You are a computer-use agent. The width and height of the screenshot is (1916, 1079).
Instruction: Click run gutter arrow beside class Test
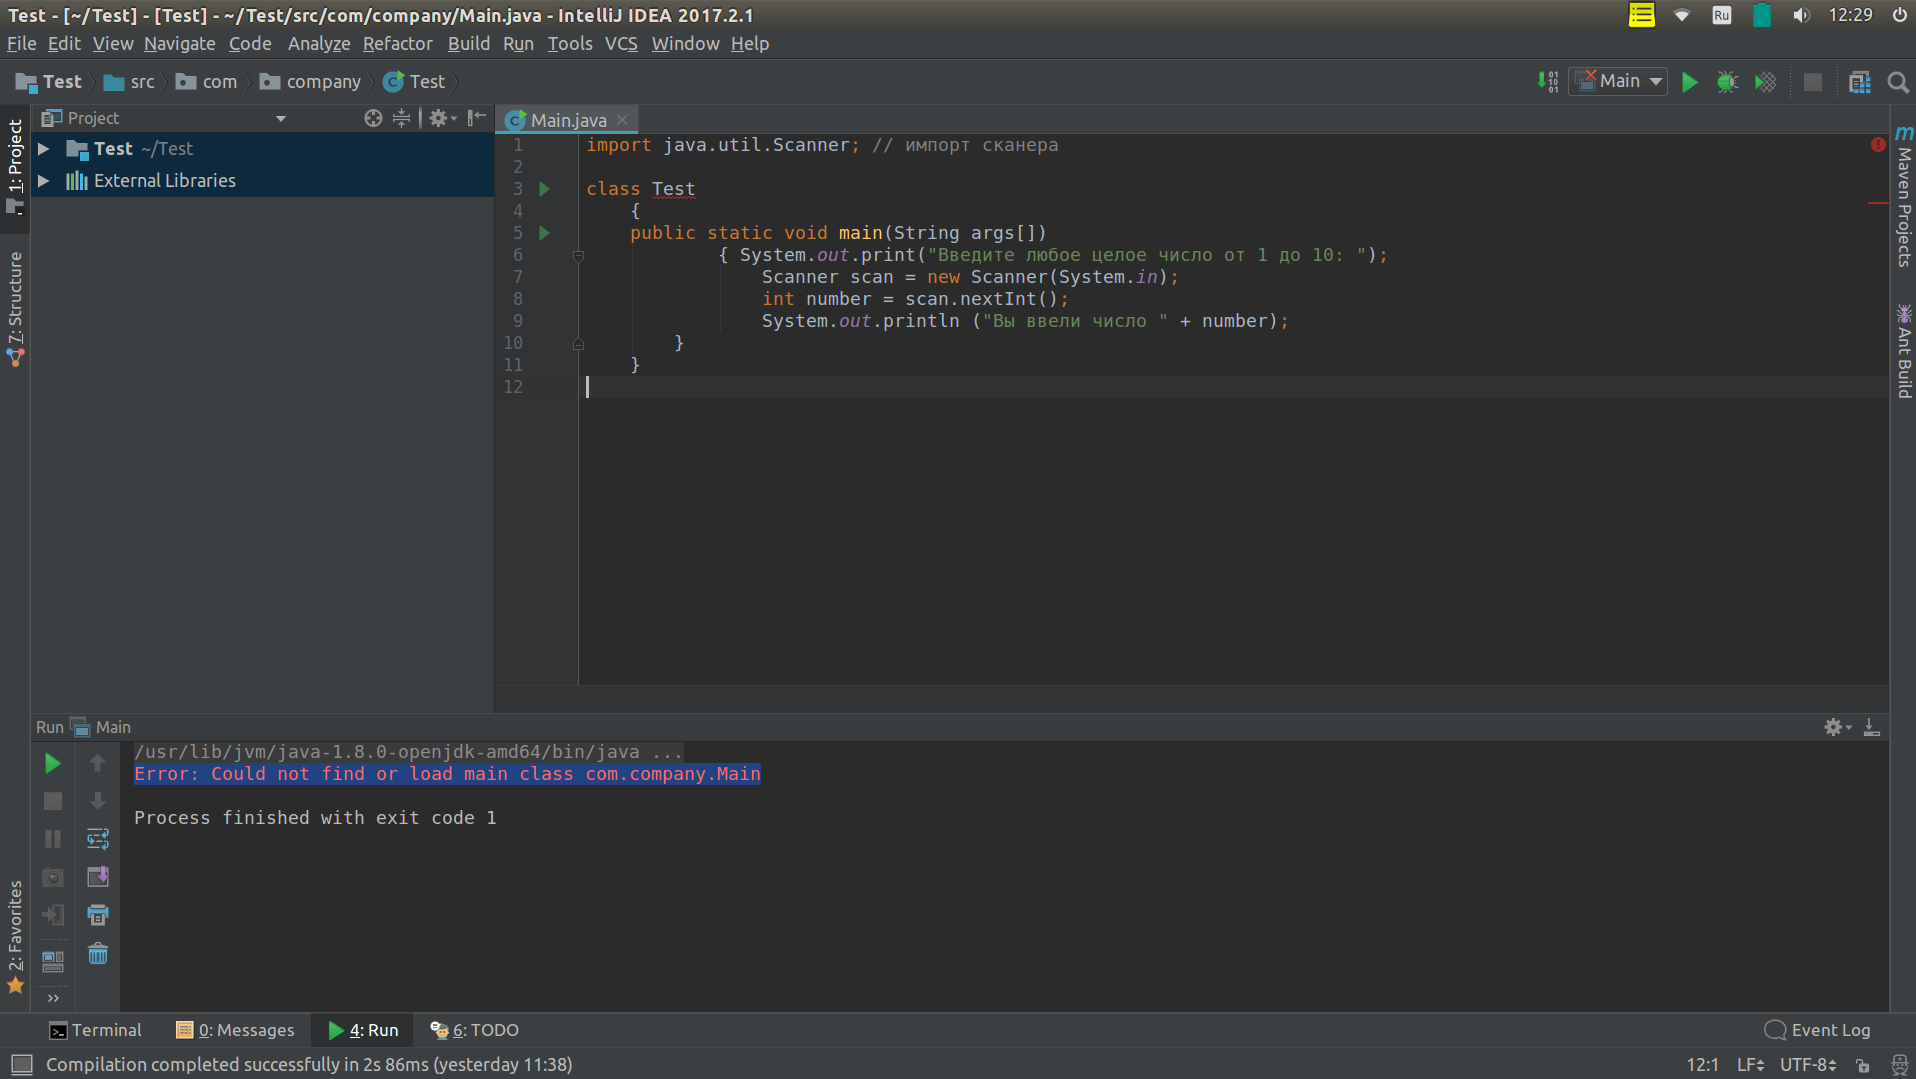click(x=545, y=189)
